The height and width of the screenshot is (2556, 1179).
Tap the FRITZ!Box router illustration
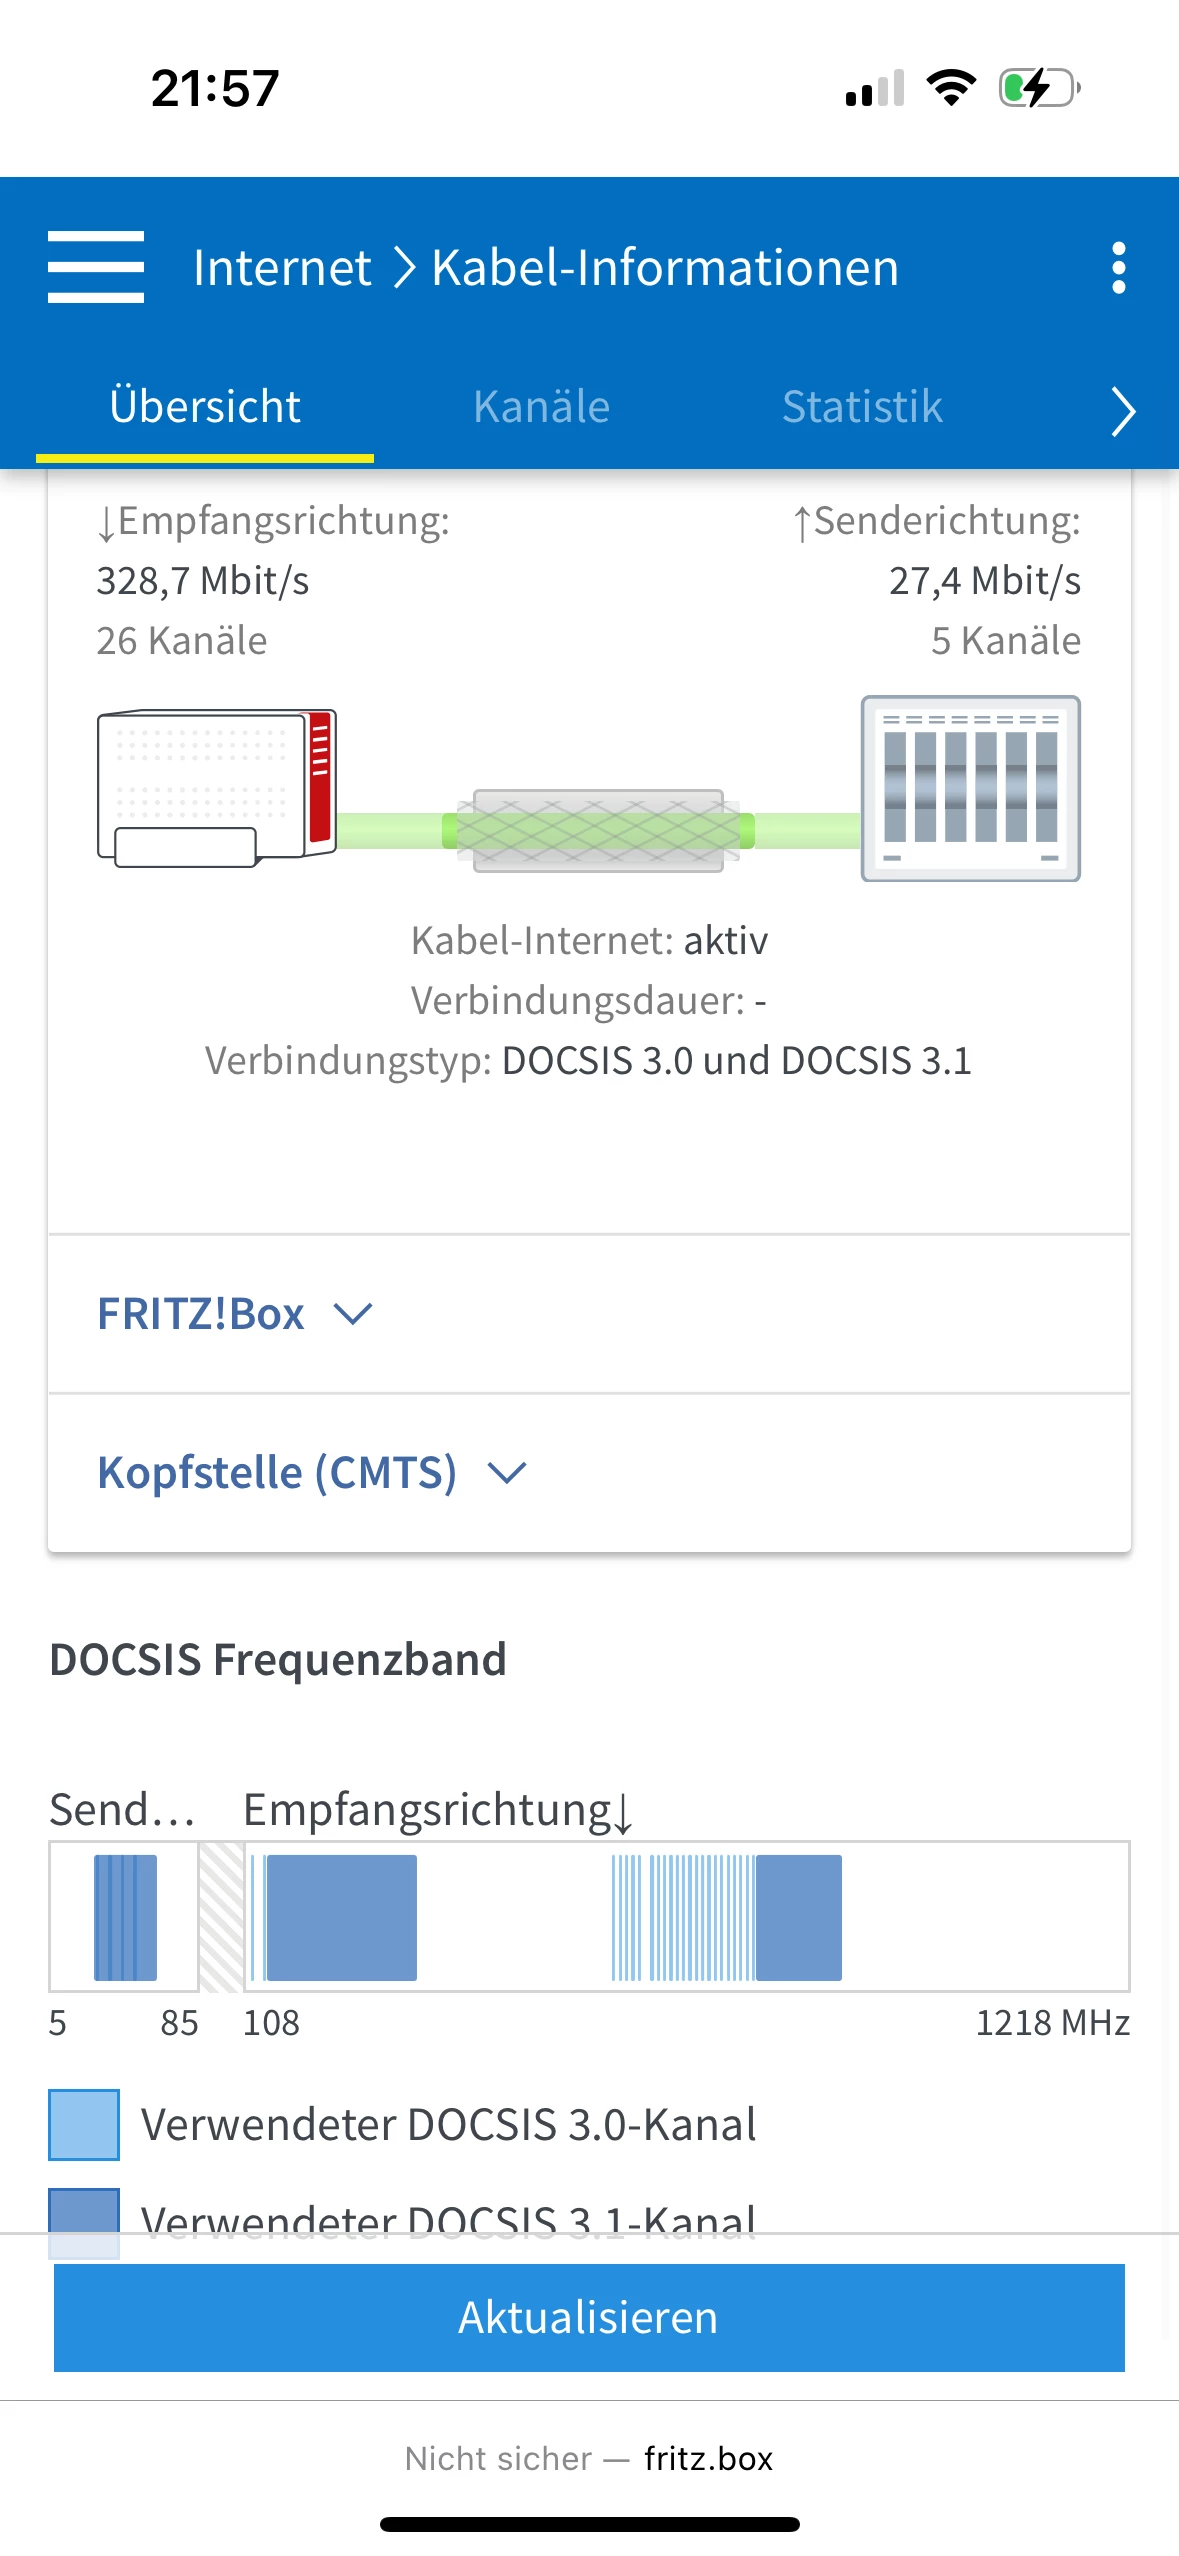(x=217, y=788)
